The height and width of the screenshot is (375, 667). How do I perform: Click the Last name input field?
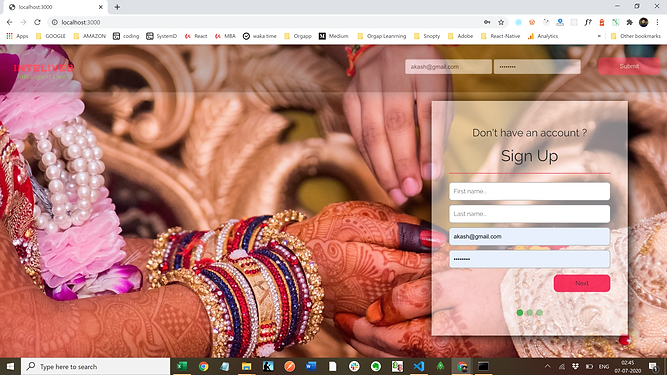coord(530,214)
